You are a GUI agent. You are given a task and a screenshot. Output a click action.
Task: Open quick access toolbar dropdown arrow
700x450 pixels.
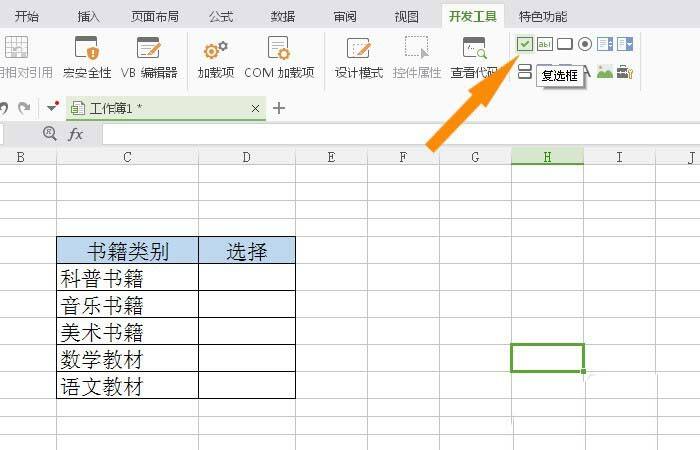(x=53, y=107)
